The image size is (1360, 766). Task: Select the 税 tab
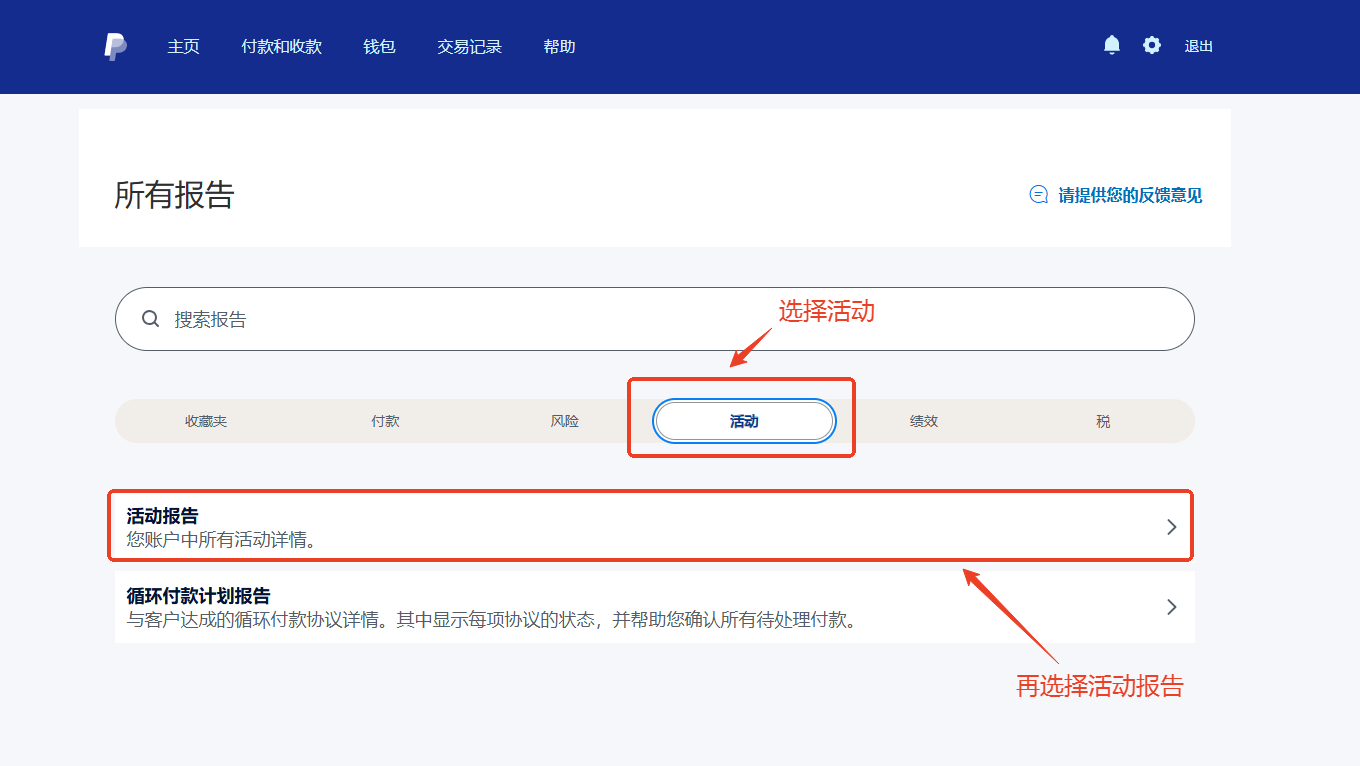click(x=1103, y=421)
